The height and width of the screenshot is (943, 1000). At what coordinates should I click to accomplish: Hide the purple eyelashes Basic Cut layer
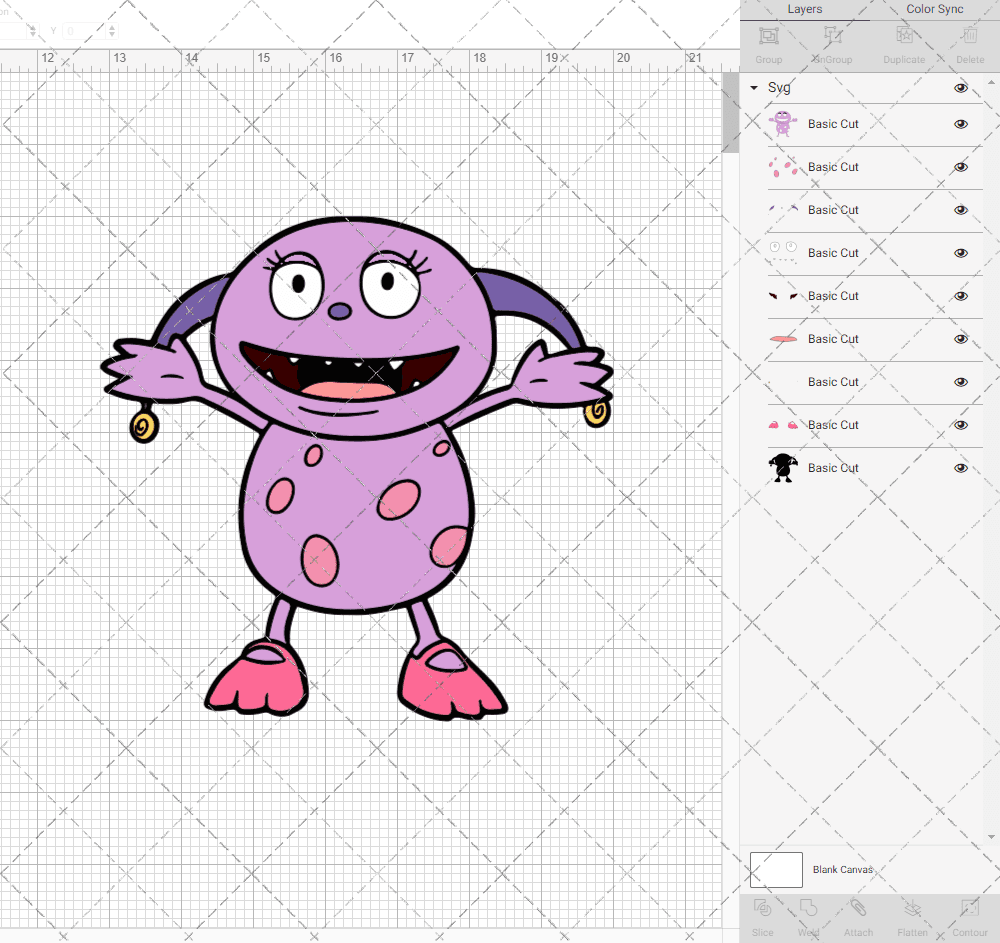tap(960, 210)
